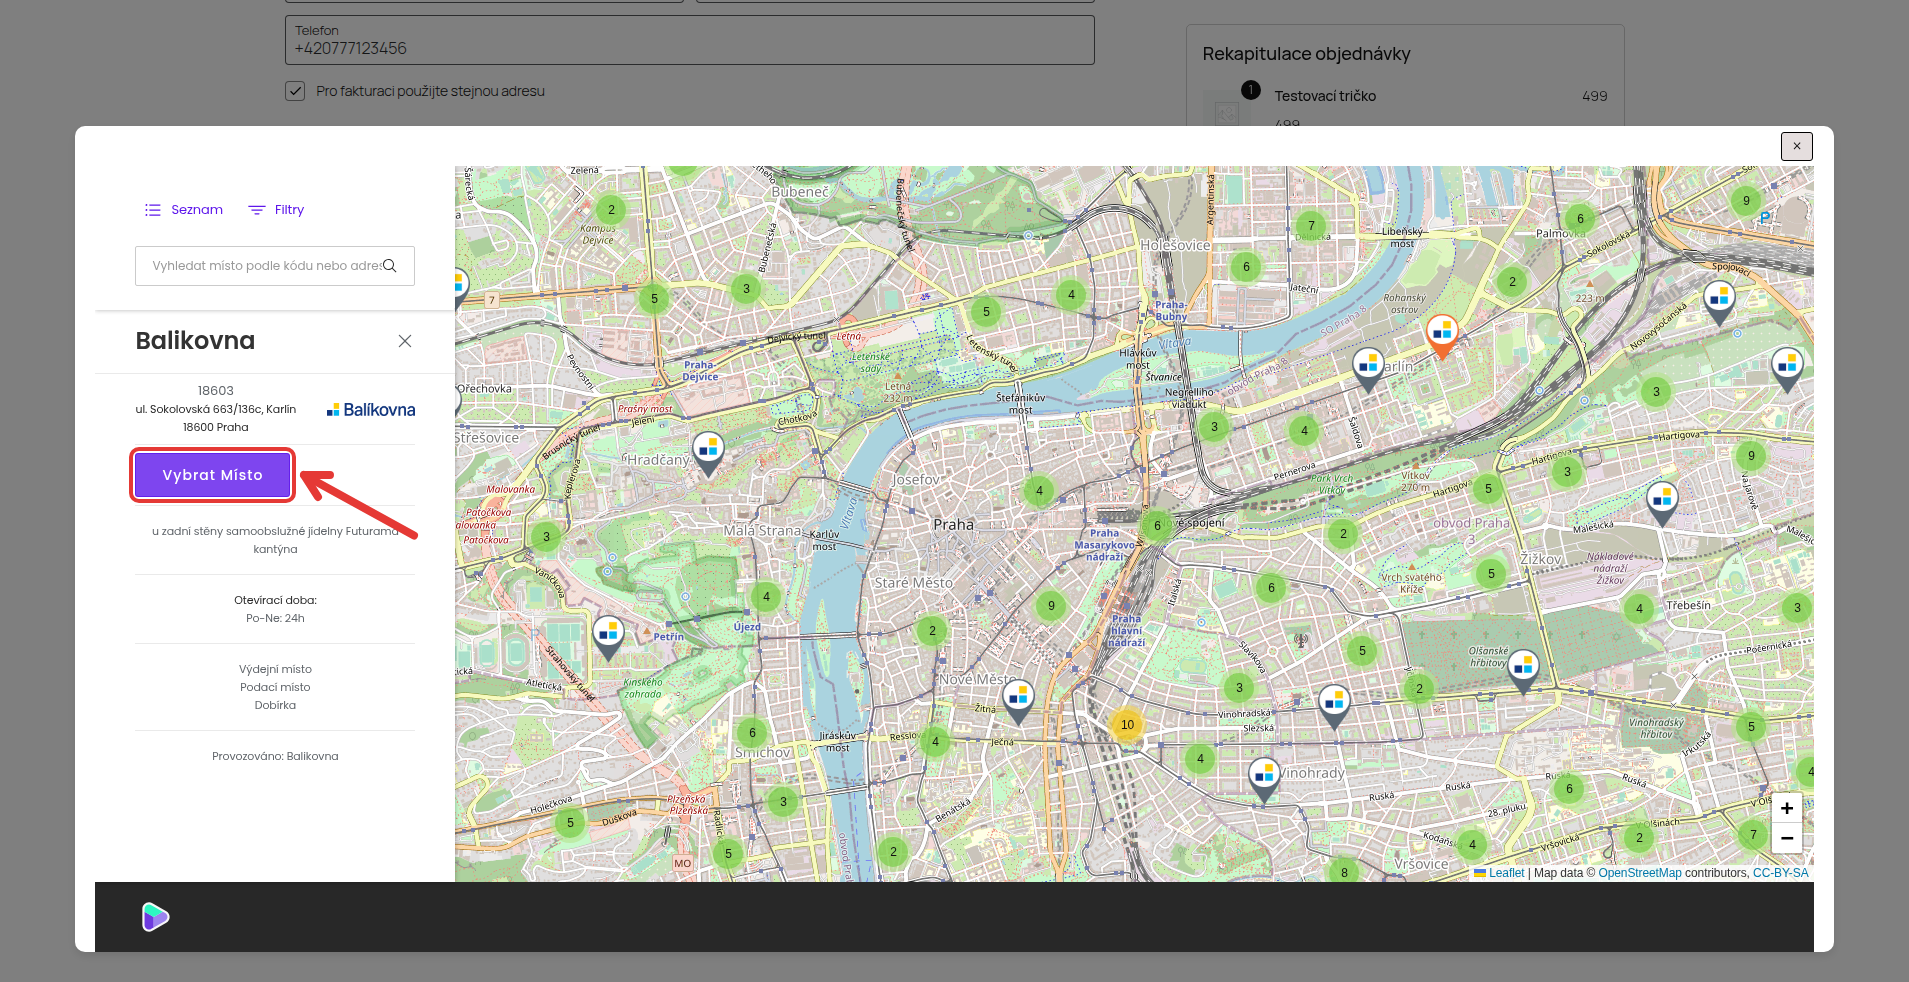
Task: Click the Provozováno: Balikovna text
Action: pos(275,756)
